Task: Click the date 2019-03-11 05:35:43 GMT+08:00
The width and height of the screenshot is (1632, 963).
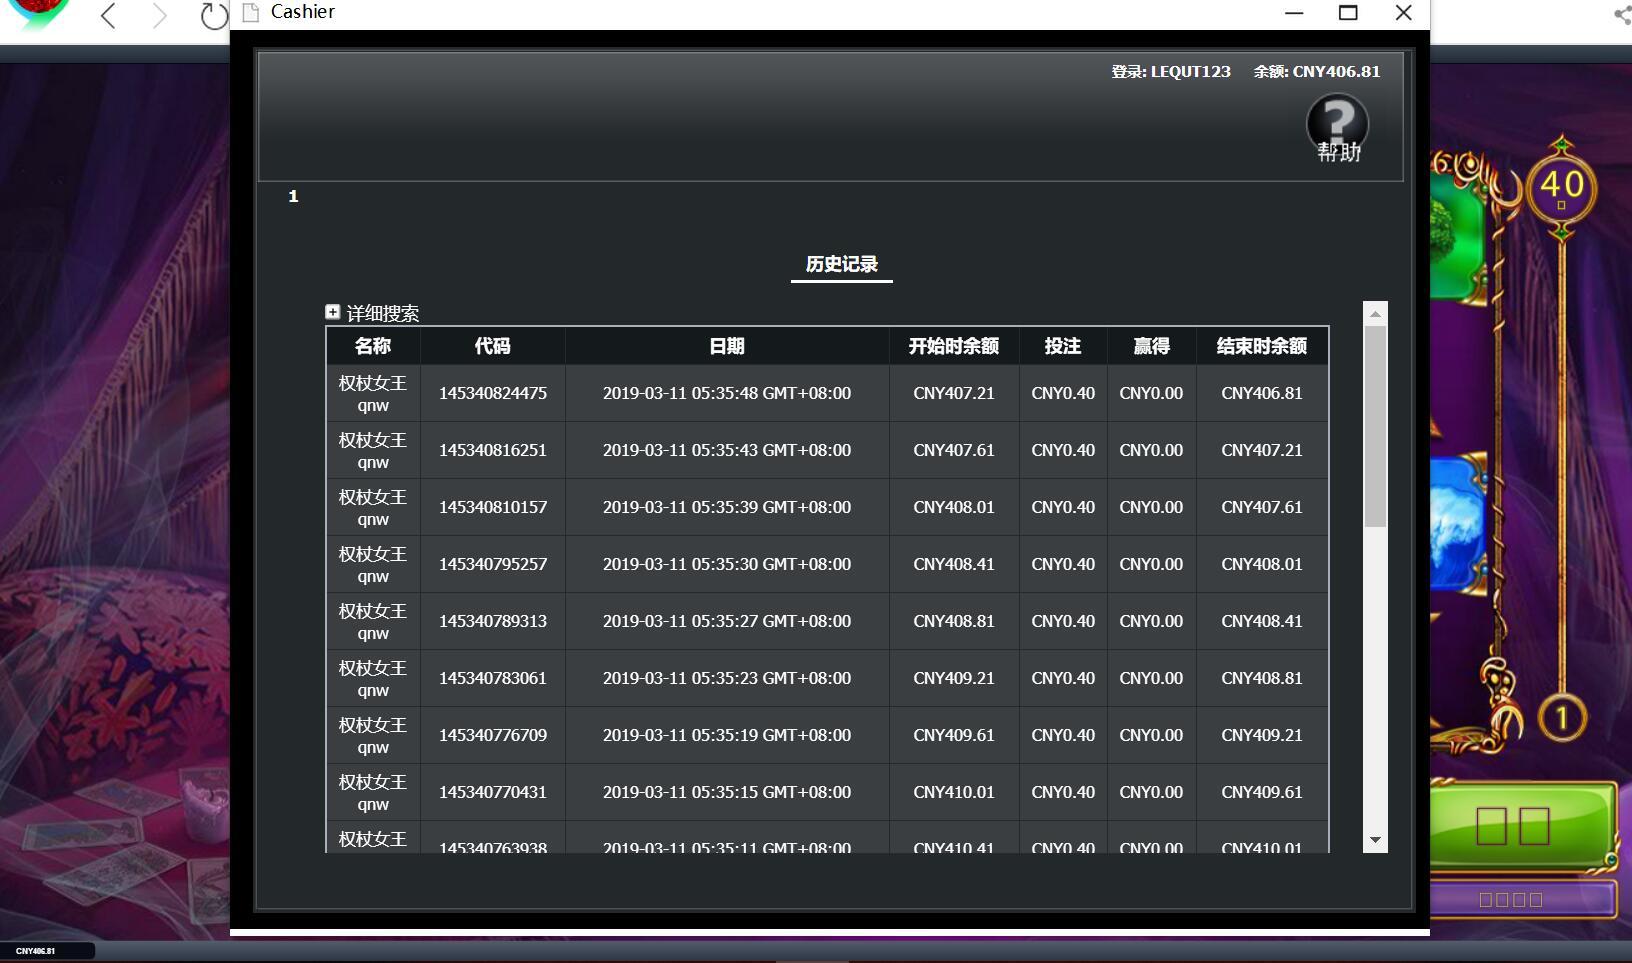Action: click(x=727, y=450)
